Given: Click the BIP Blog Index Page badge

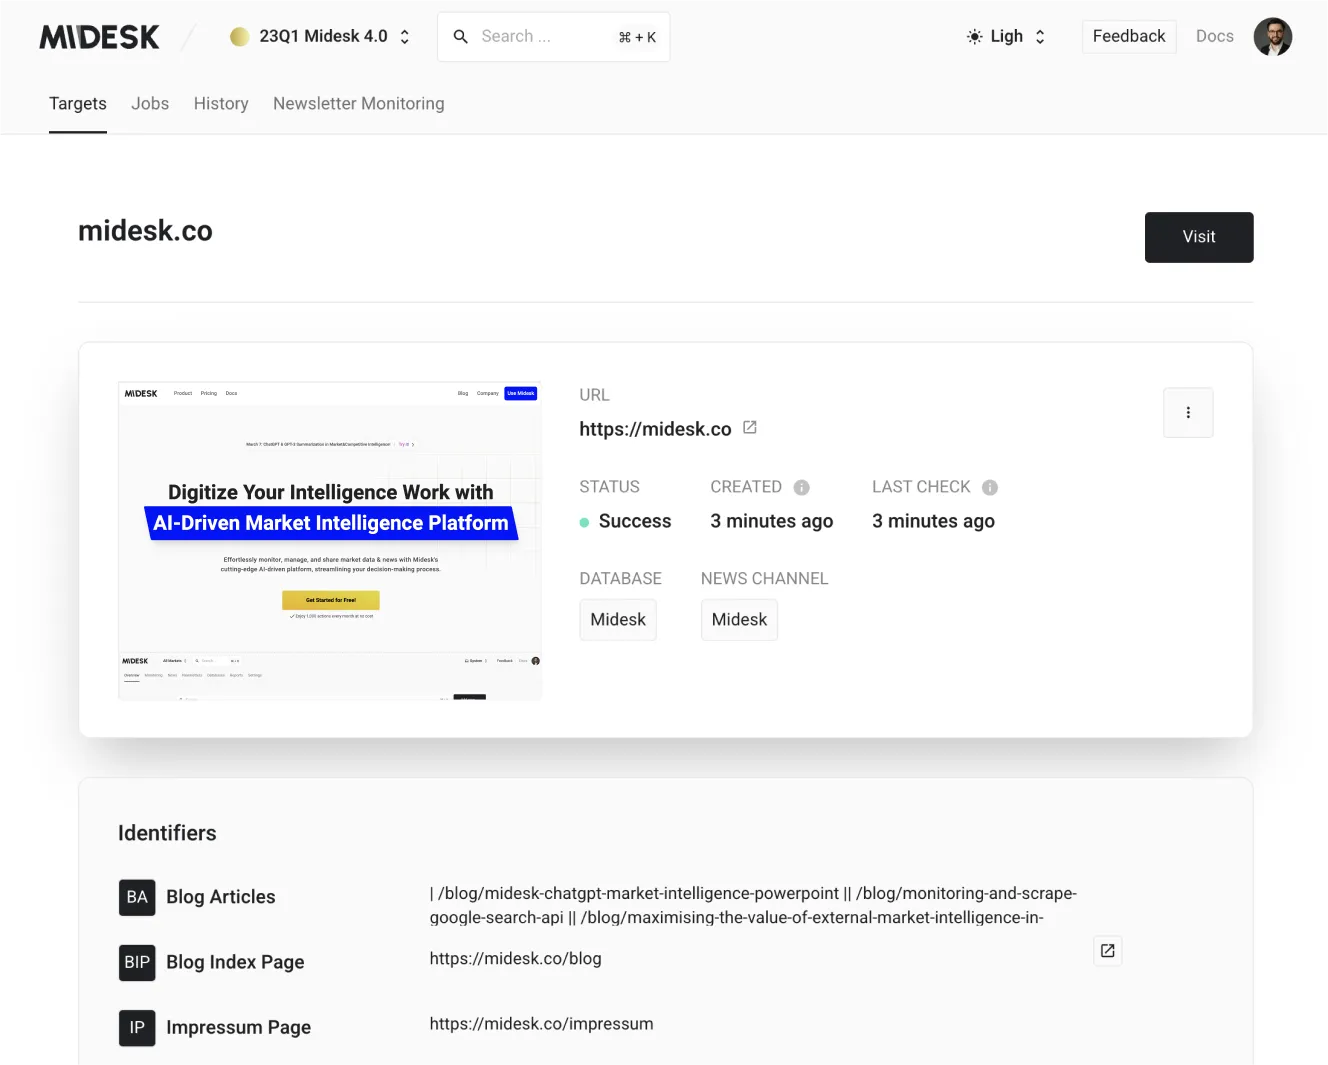Looking at the screenshot, I should click(137, 962).
